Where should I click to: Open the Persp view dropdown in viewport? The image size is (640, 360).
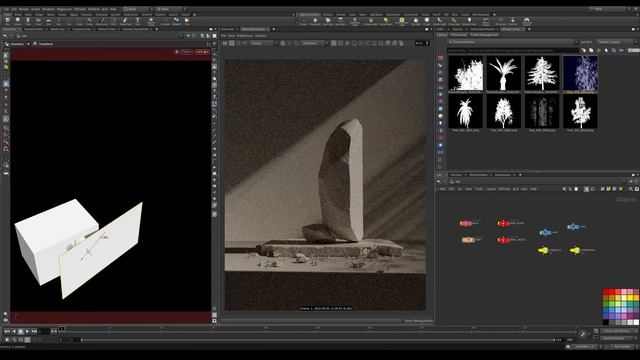click(186, 52)
